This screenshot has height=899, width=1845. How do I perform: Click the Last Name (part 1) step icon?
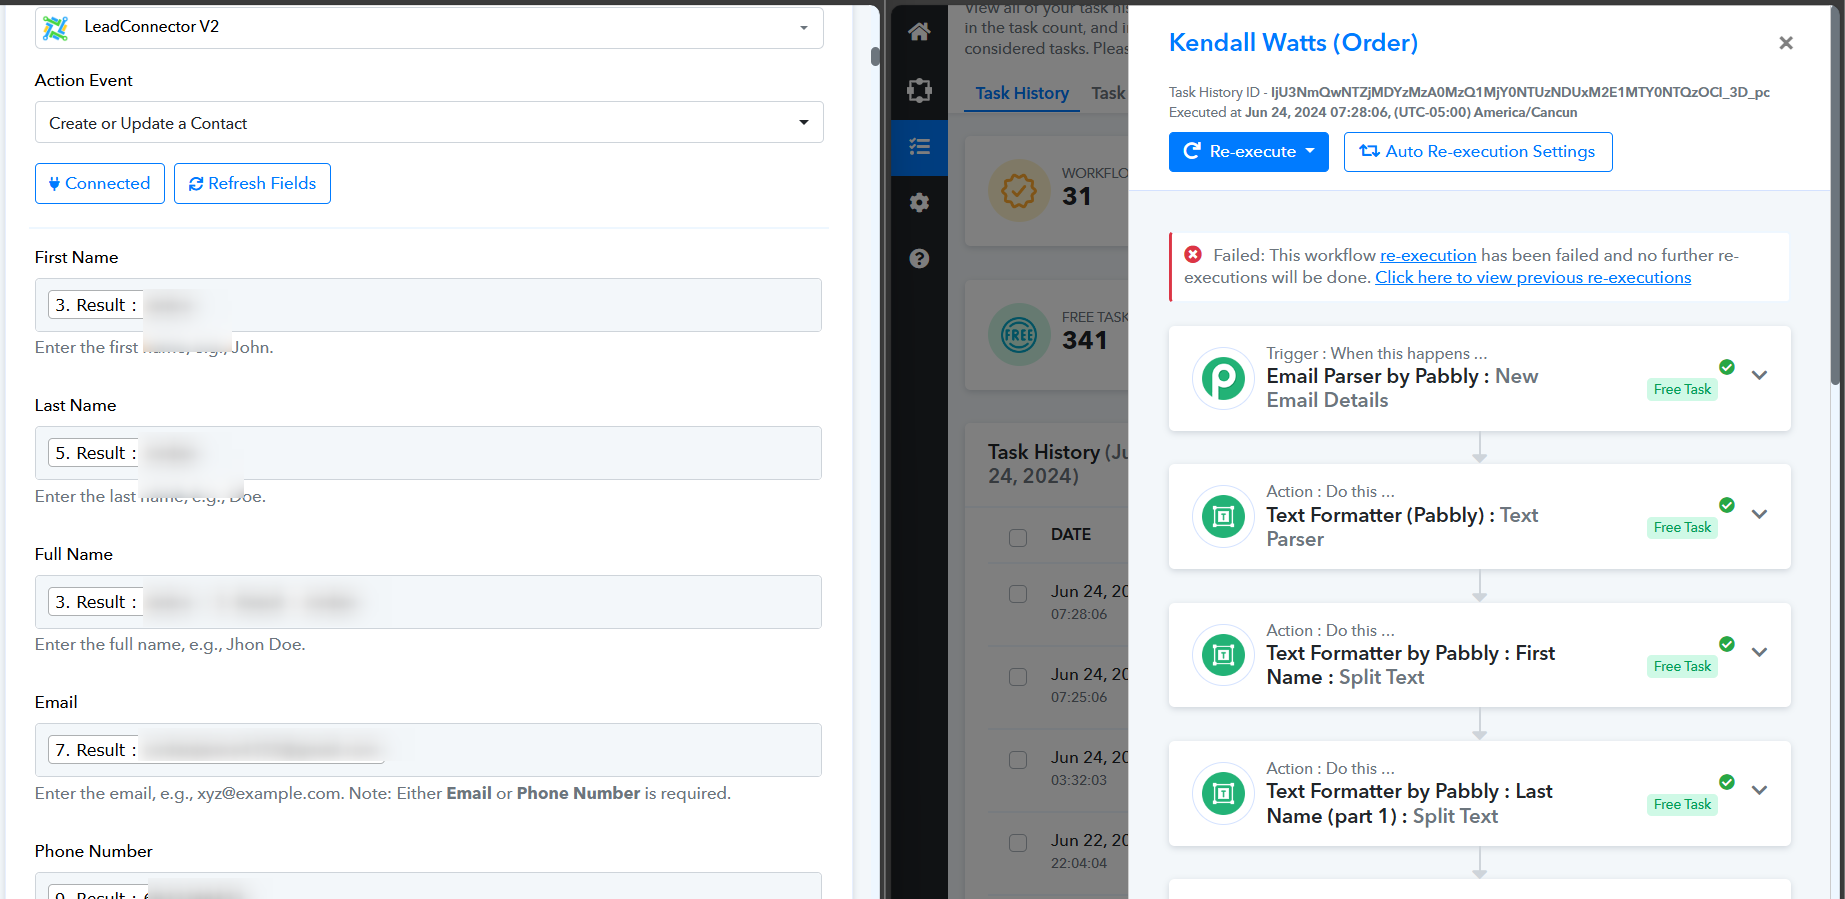pos(1223,794)
